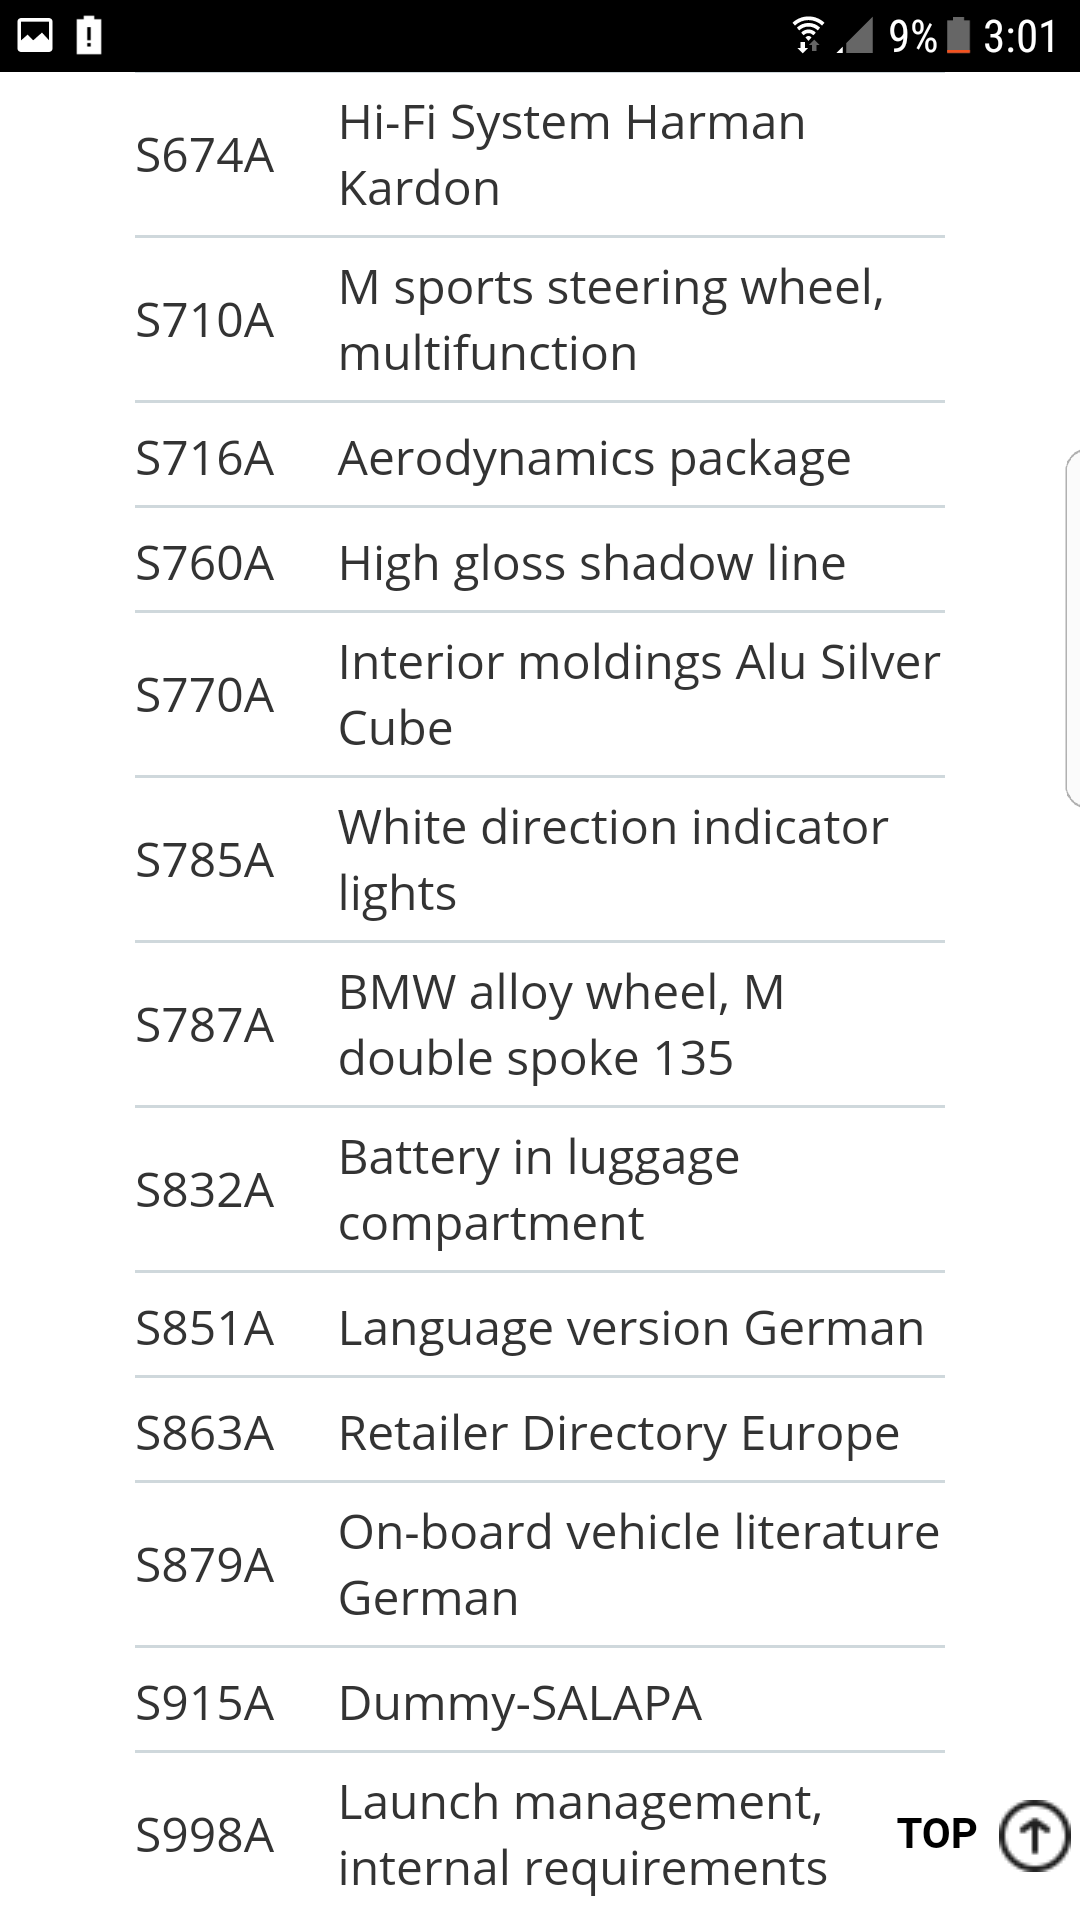
Task: Tap the alert notification icon in status bar
Action: tap(89, 36)
